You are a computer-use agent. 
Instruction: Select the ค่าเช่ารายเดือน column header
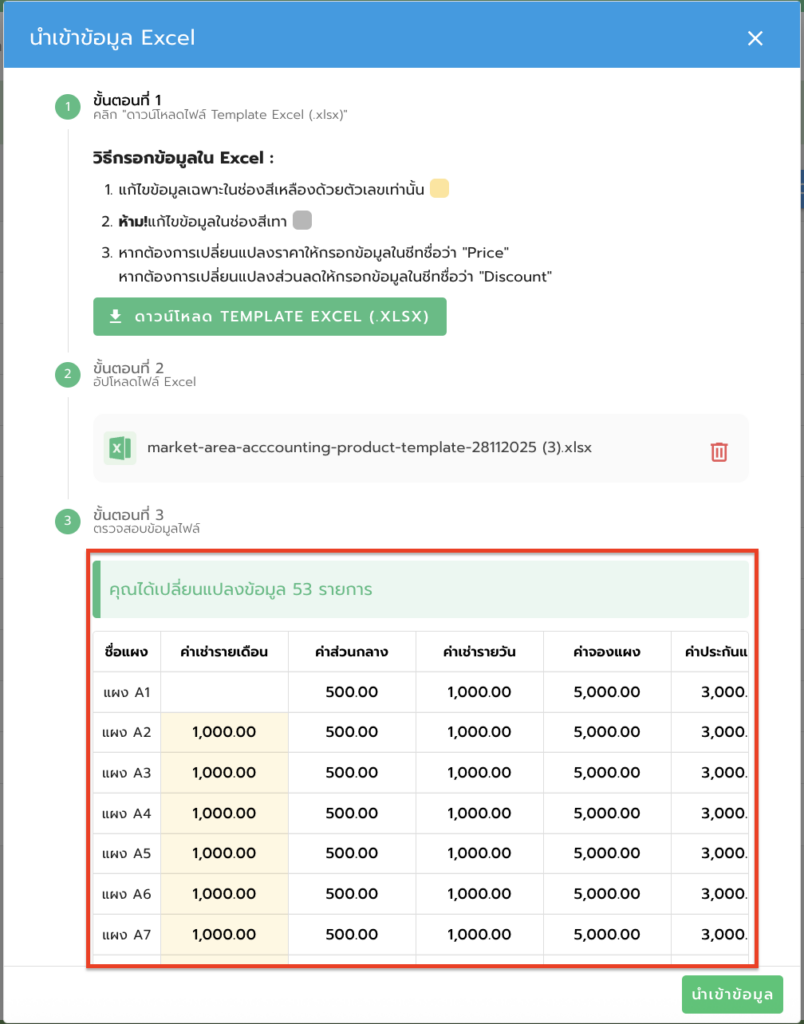click(x=224, y=652)
